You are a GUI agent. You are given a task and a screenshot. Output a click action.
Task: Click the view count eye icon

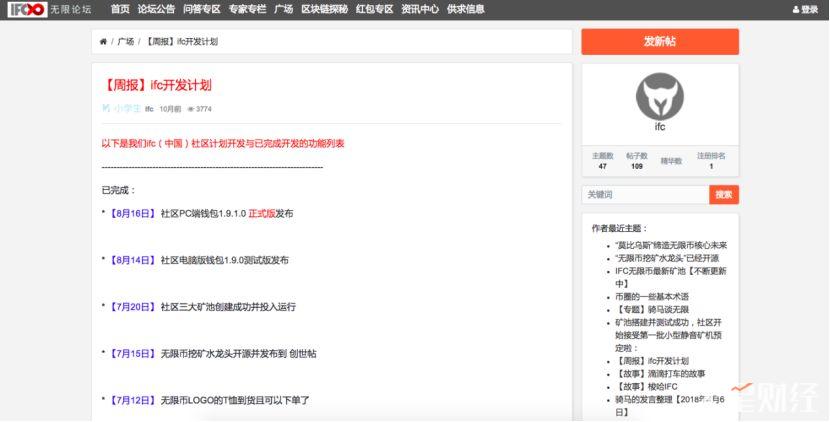click(x=191, y=109)
